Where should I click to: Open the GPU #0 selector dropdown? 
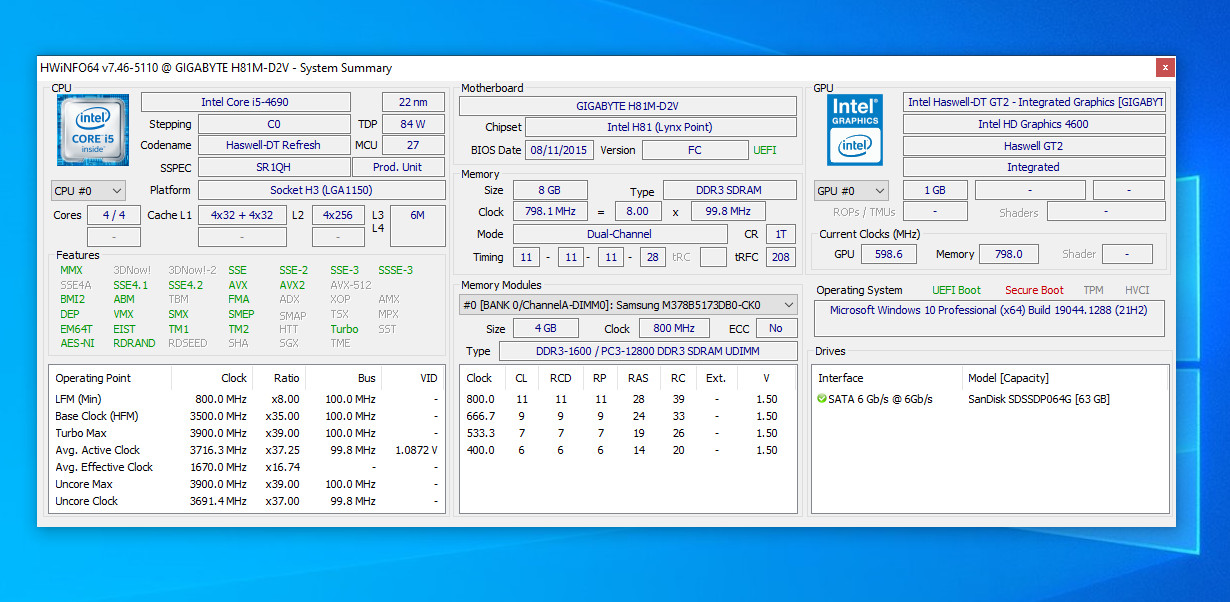851,190
